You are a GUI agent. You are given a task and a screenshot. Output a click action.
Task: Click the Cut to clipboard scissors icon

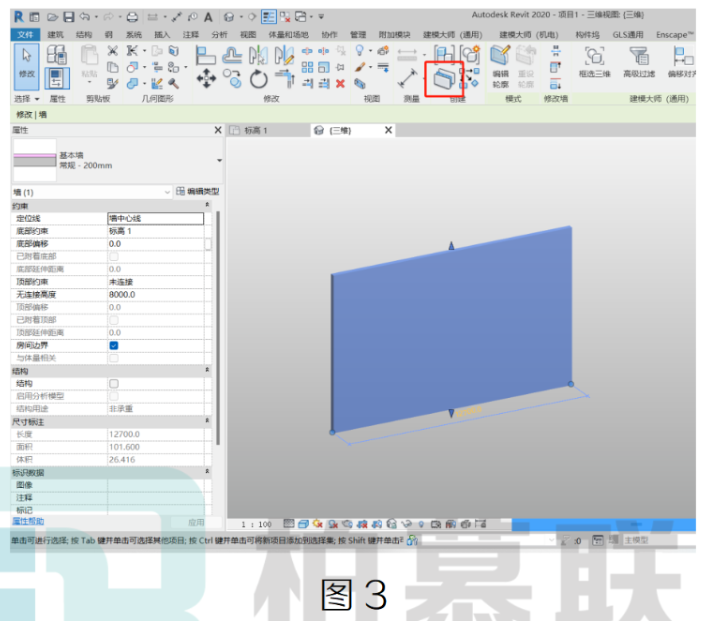112,51
